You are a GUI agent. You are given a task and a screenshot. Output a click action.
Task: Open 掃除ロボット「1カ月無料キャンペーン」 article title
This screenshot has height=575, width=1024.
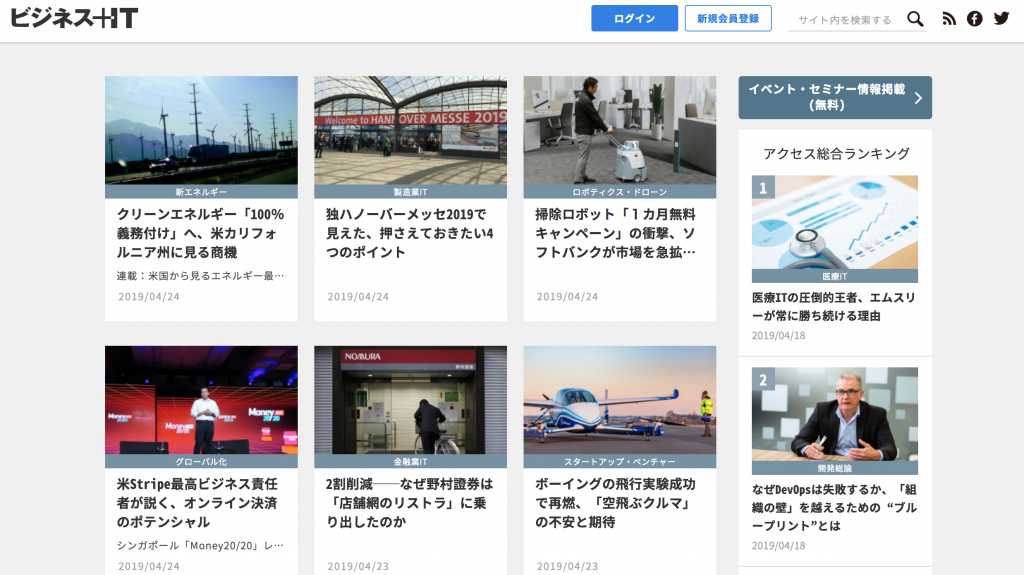615,233
